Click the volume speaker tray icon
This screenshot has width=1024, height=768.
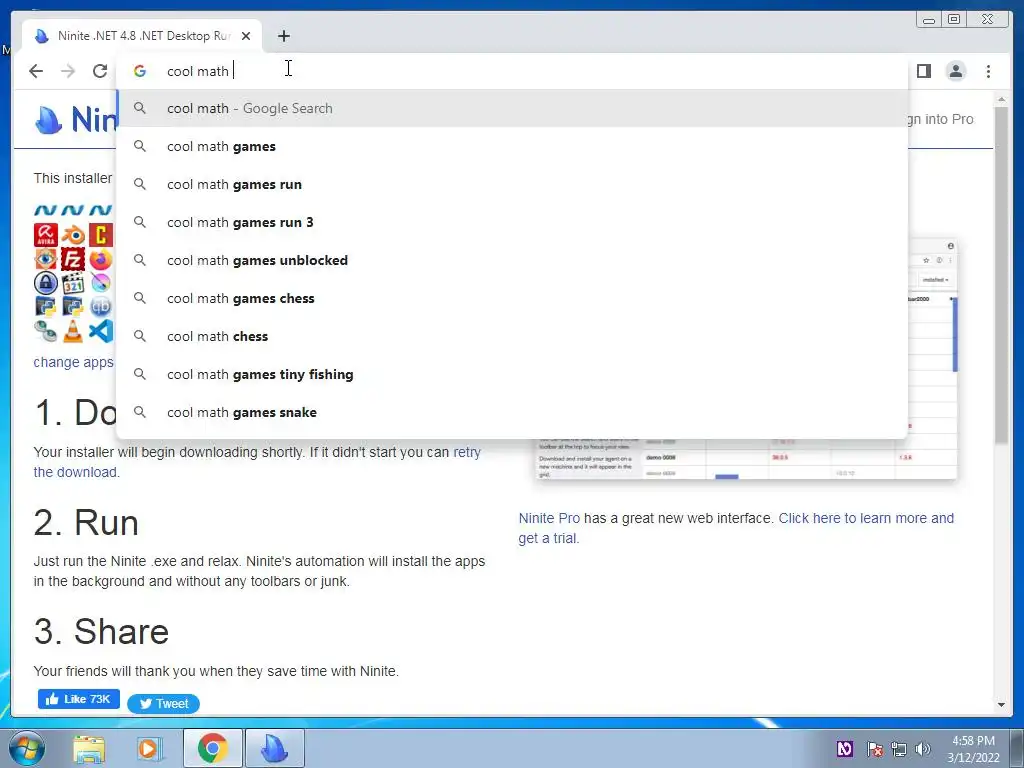tap(922, 749)
